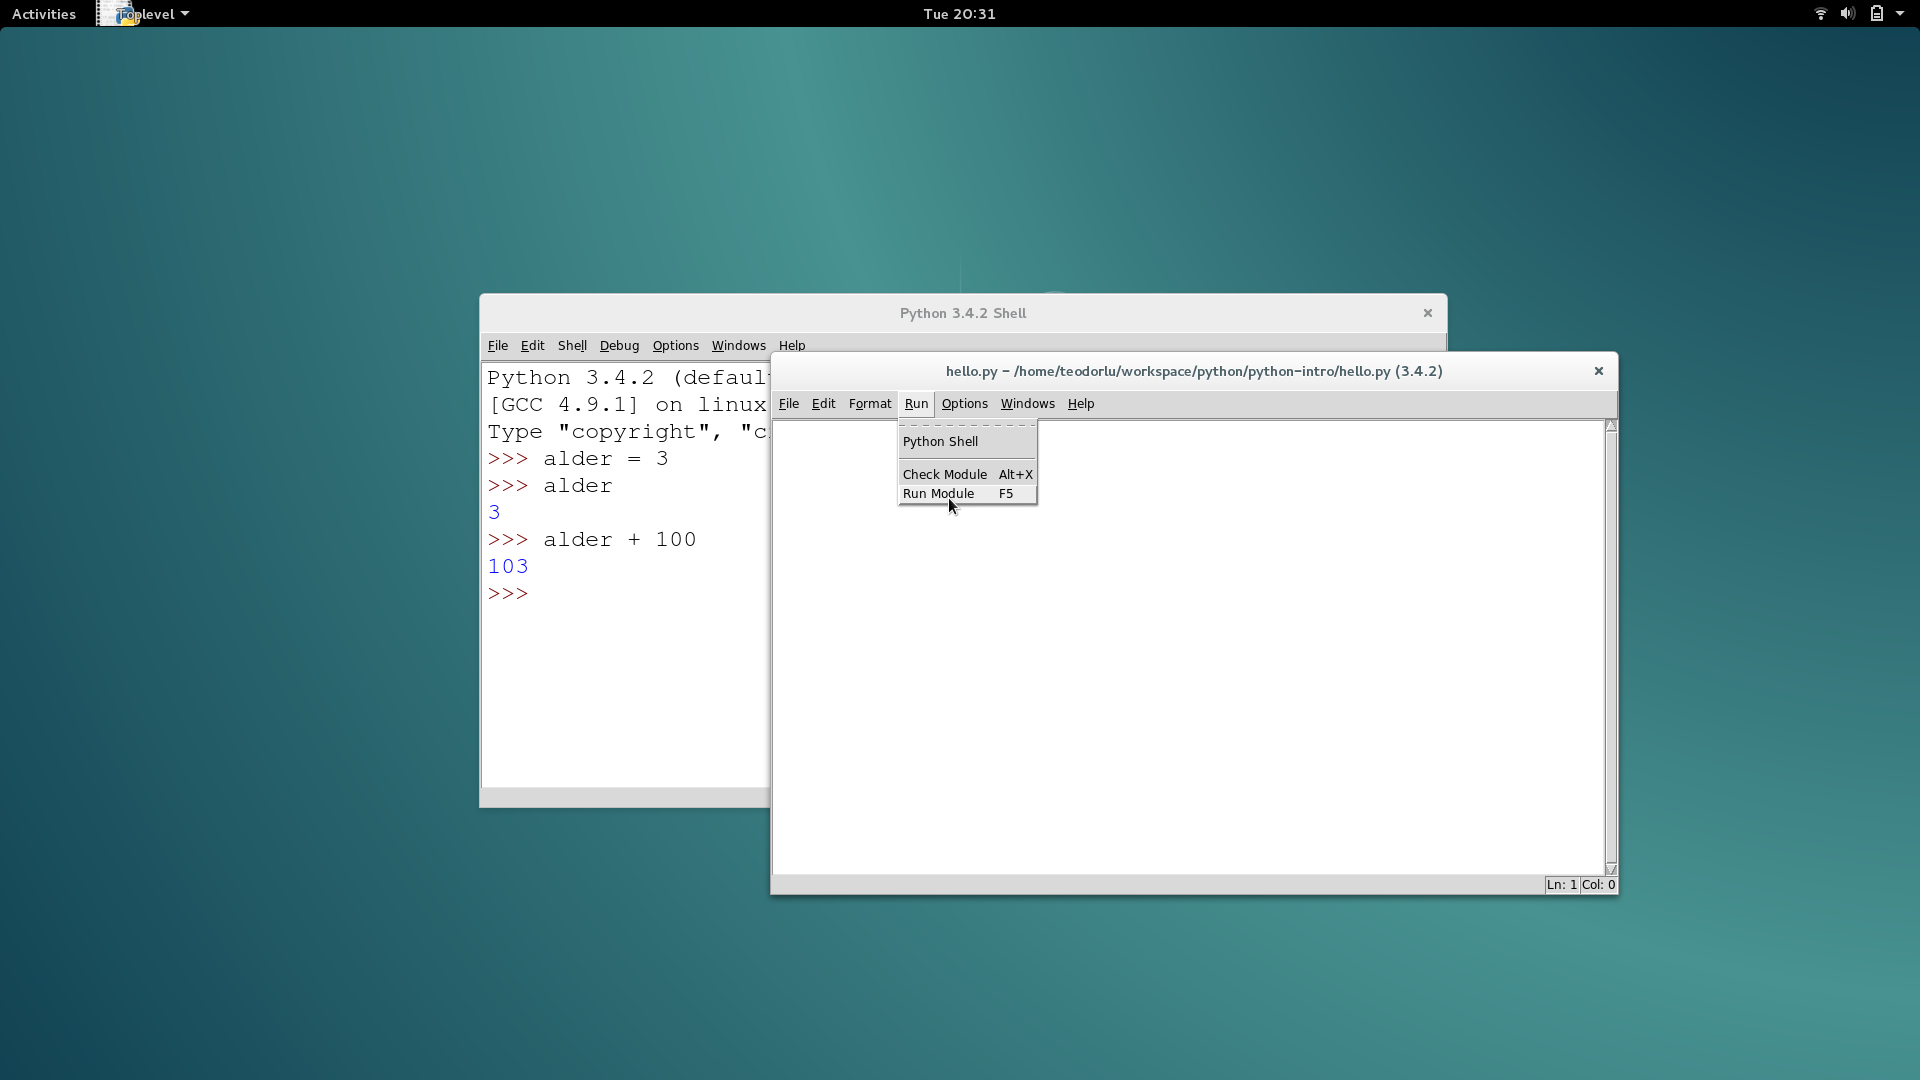1920x1080 pixels.
Task: Select Python Shell menu entry
Action: pos(940,442)
